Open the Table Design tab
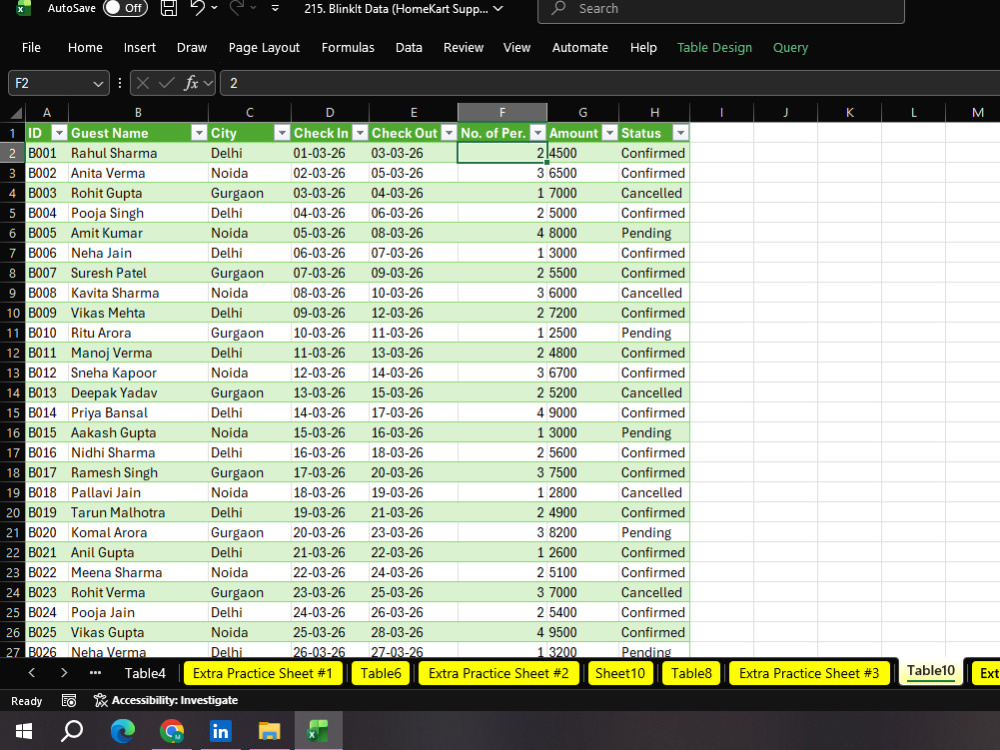The height and width of the screenshot is (750, 1000). (714, 48)
